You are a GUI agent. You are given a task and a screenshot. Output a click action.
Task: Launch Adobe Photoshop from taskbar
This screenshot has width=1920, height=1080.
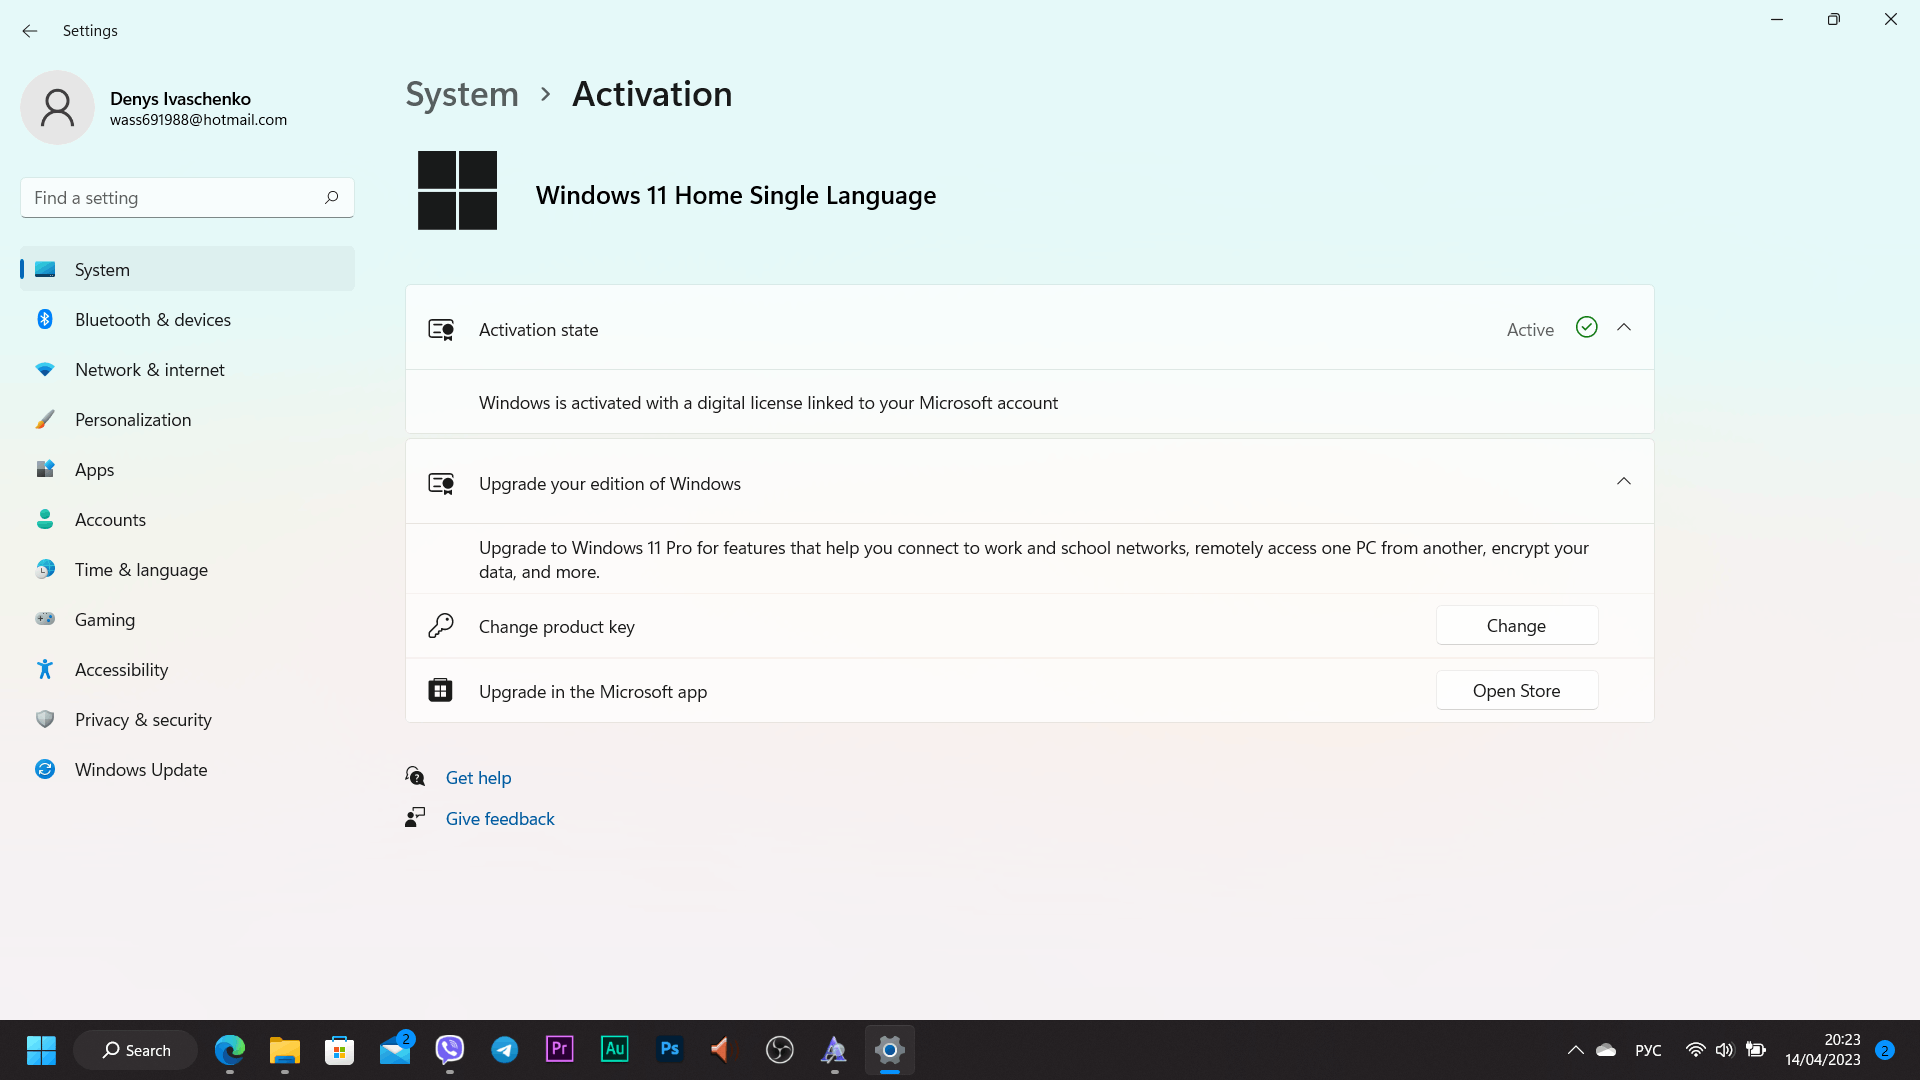click(669, 1050)
